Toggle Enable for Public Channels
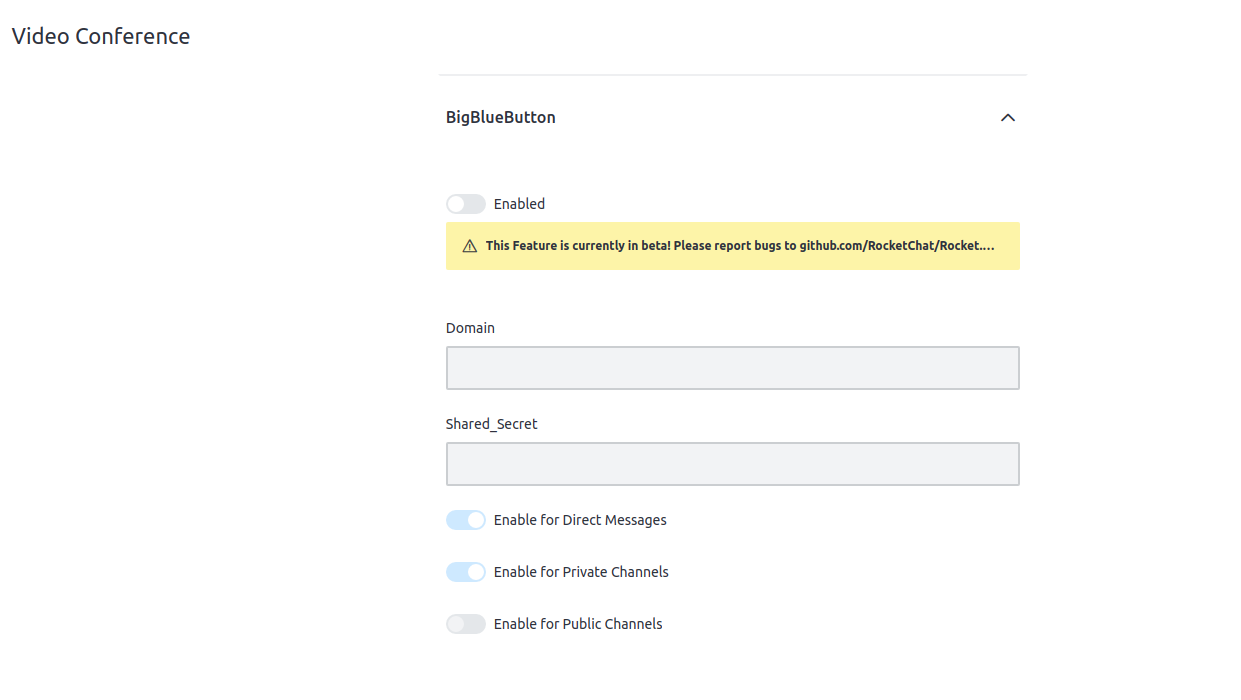Screen dimensions: 1241x700 (466, 624)
